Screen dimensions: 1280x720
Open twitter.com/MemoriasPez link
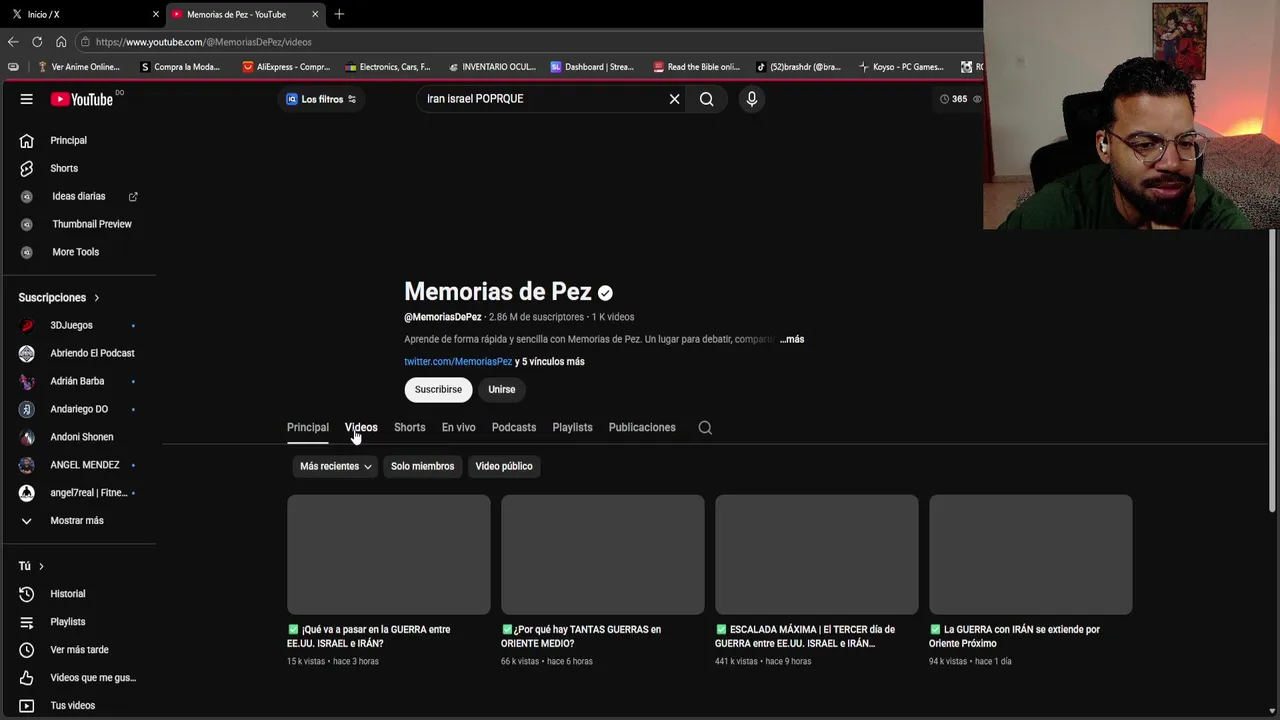coord(458,361)
